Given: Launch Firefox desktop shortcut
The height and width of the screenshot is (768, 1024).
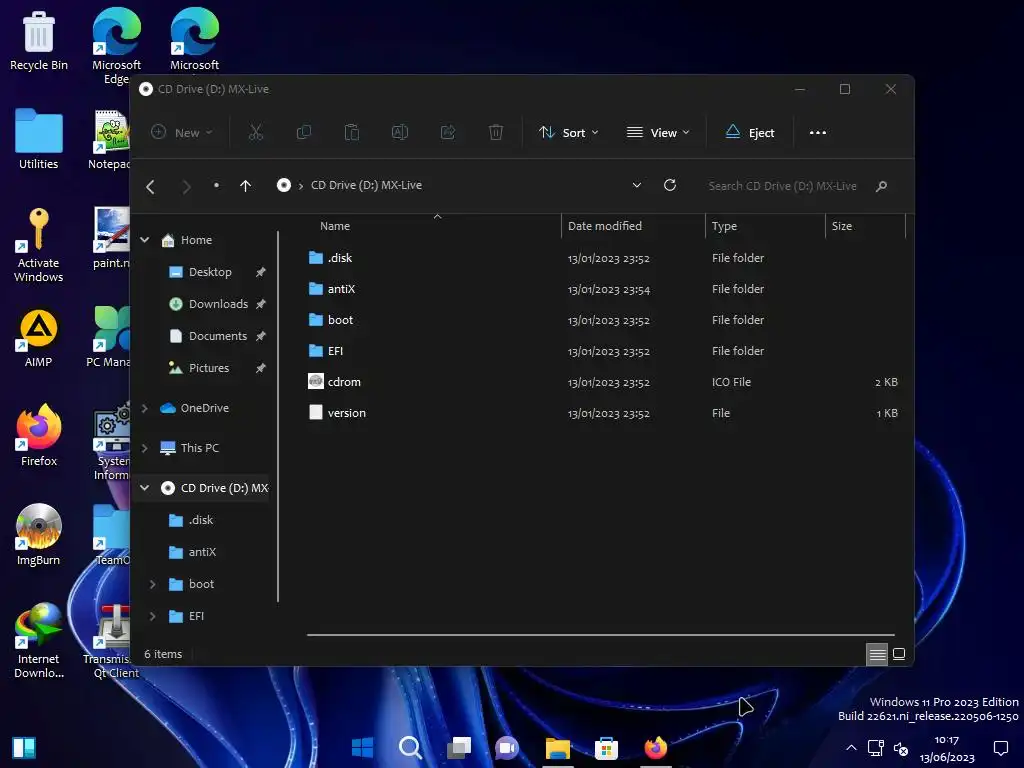Looking at the screenshot, I should 39,435.
